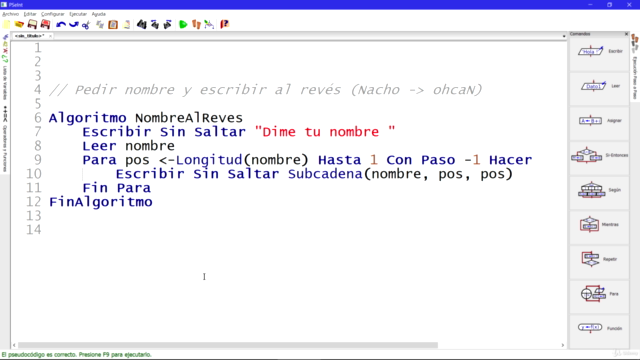Viewport: 640px width, 360px height.
Task: Place cursor in the comment on line 4
Action: [266, 90]
